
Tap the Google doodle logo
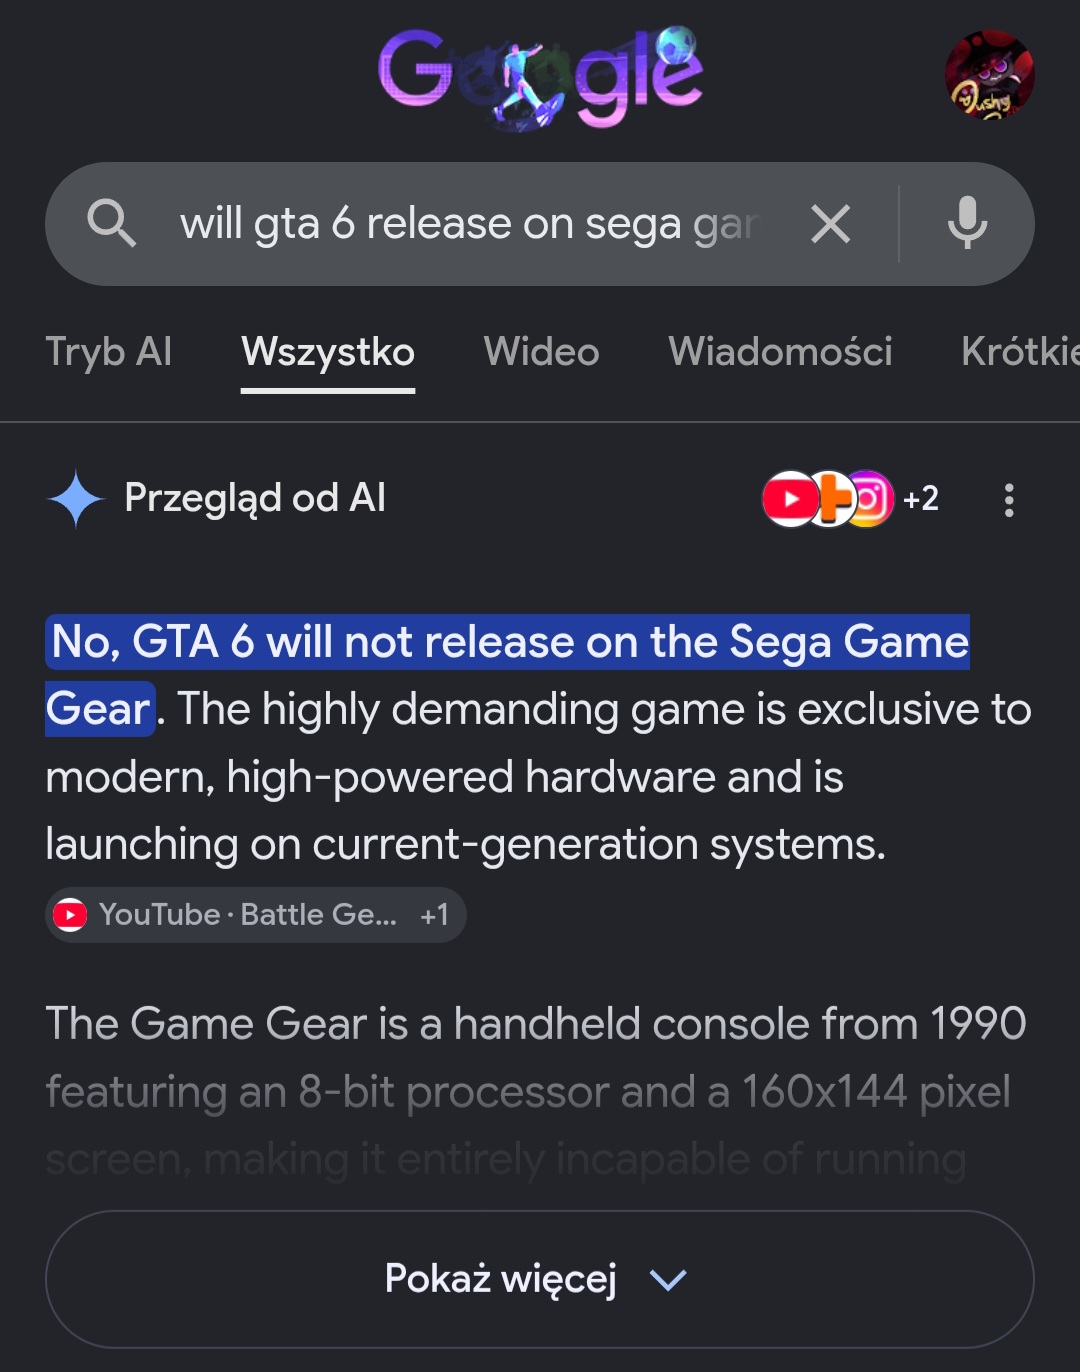pos(540,76)
